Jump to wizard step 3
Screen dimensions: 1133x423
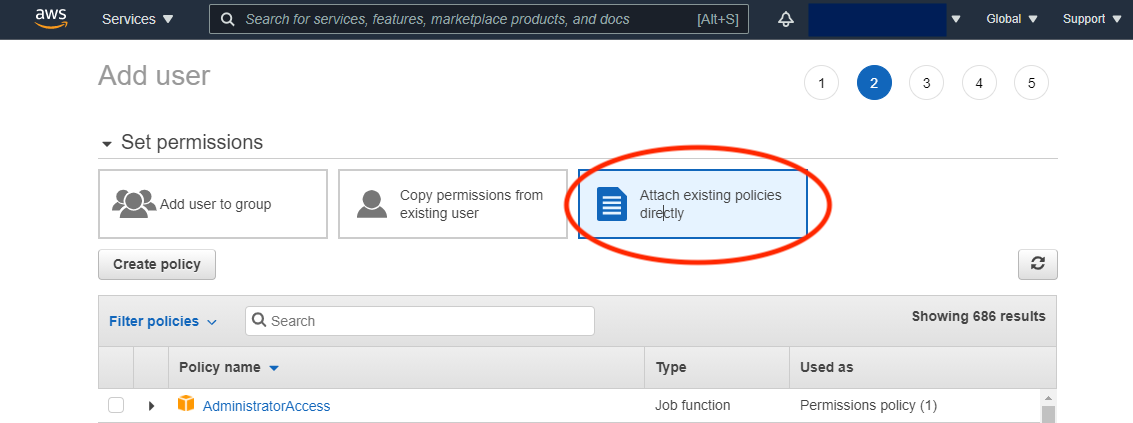926,83
